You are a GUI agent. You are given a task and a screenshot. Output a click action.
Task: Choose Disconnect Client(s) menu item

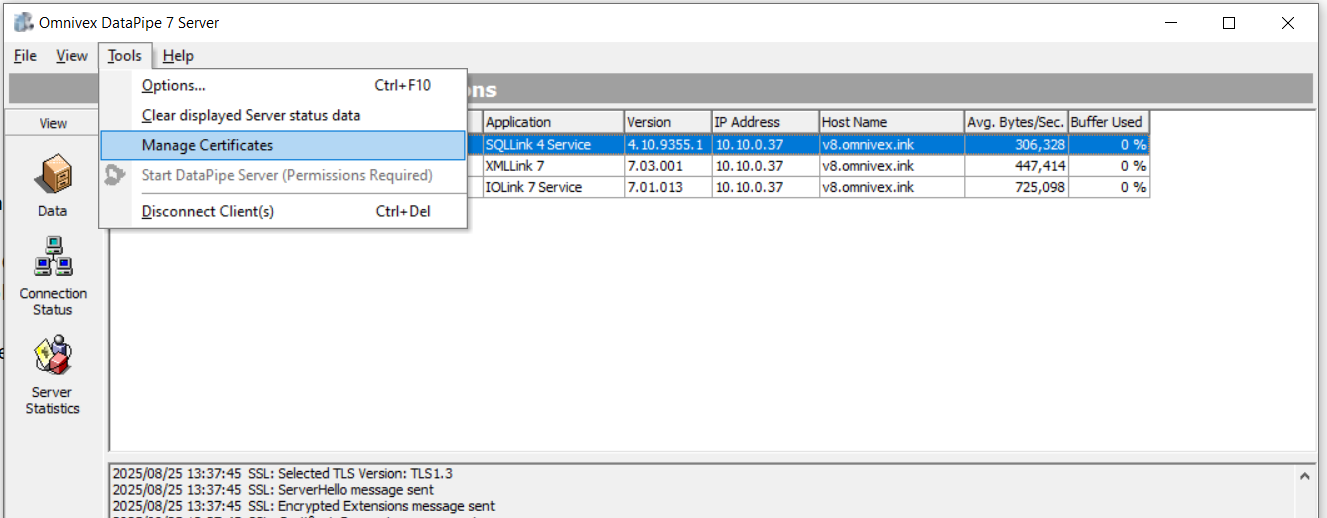click(x=208, y=212)
